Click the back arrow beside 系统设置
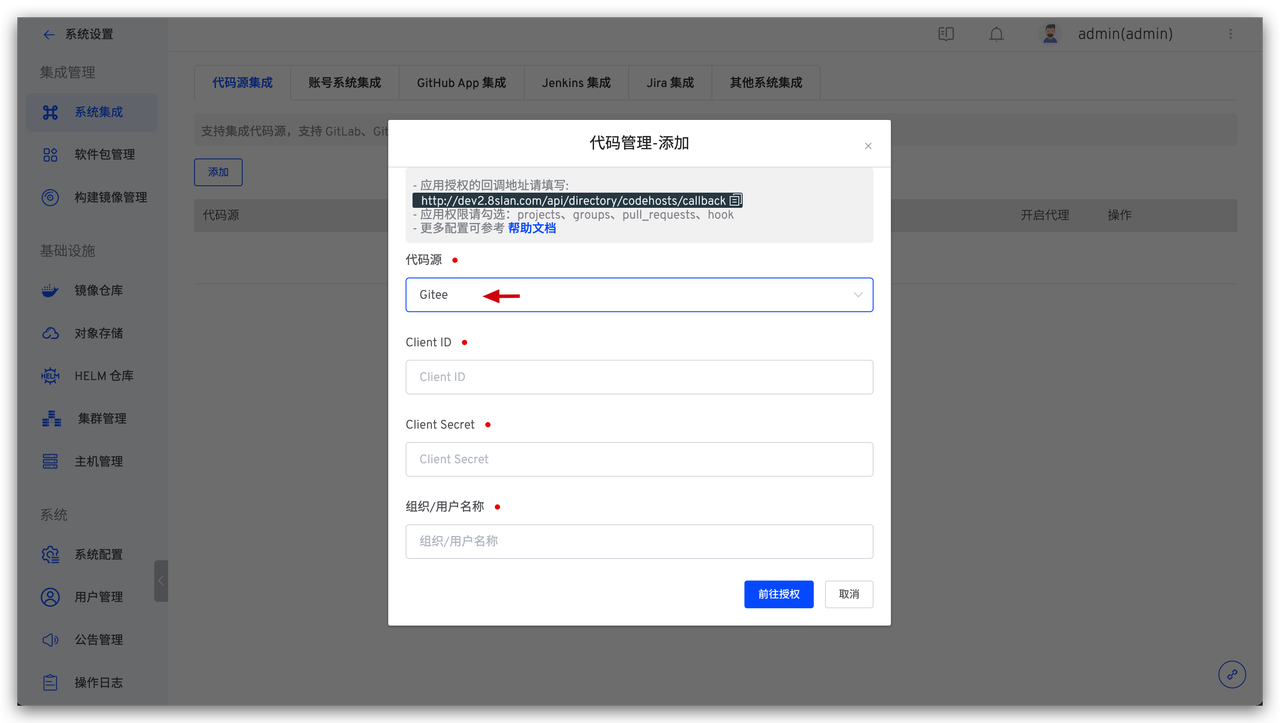Screen dimensions: 1280x723 [49, 34]
